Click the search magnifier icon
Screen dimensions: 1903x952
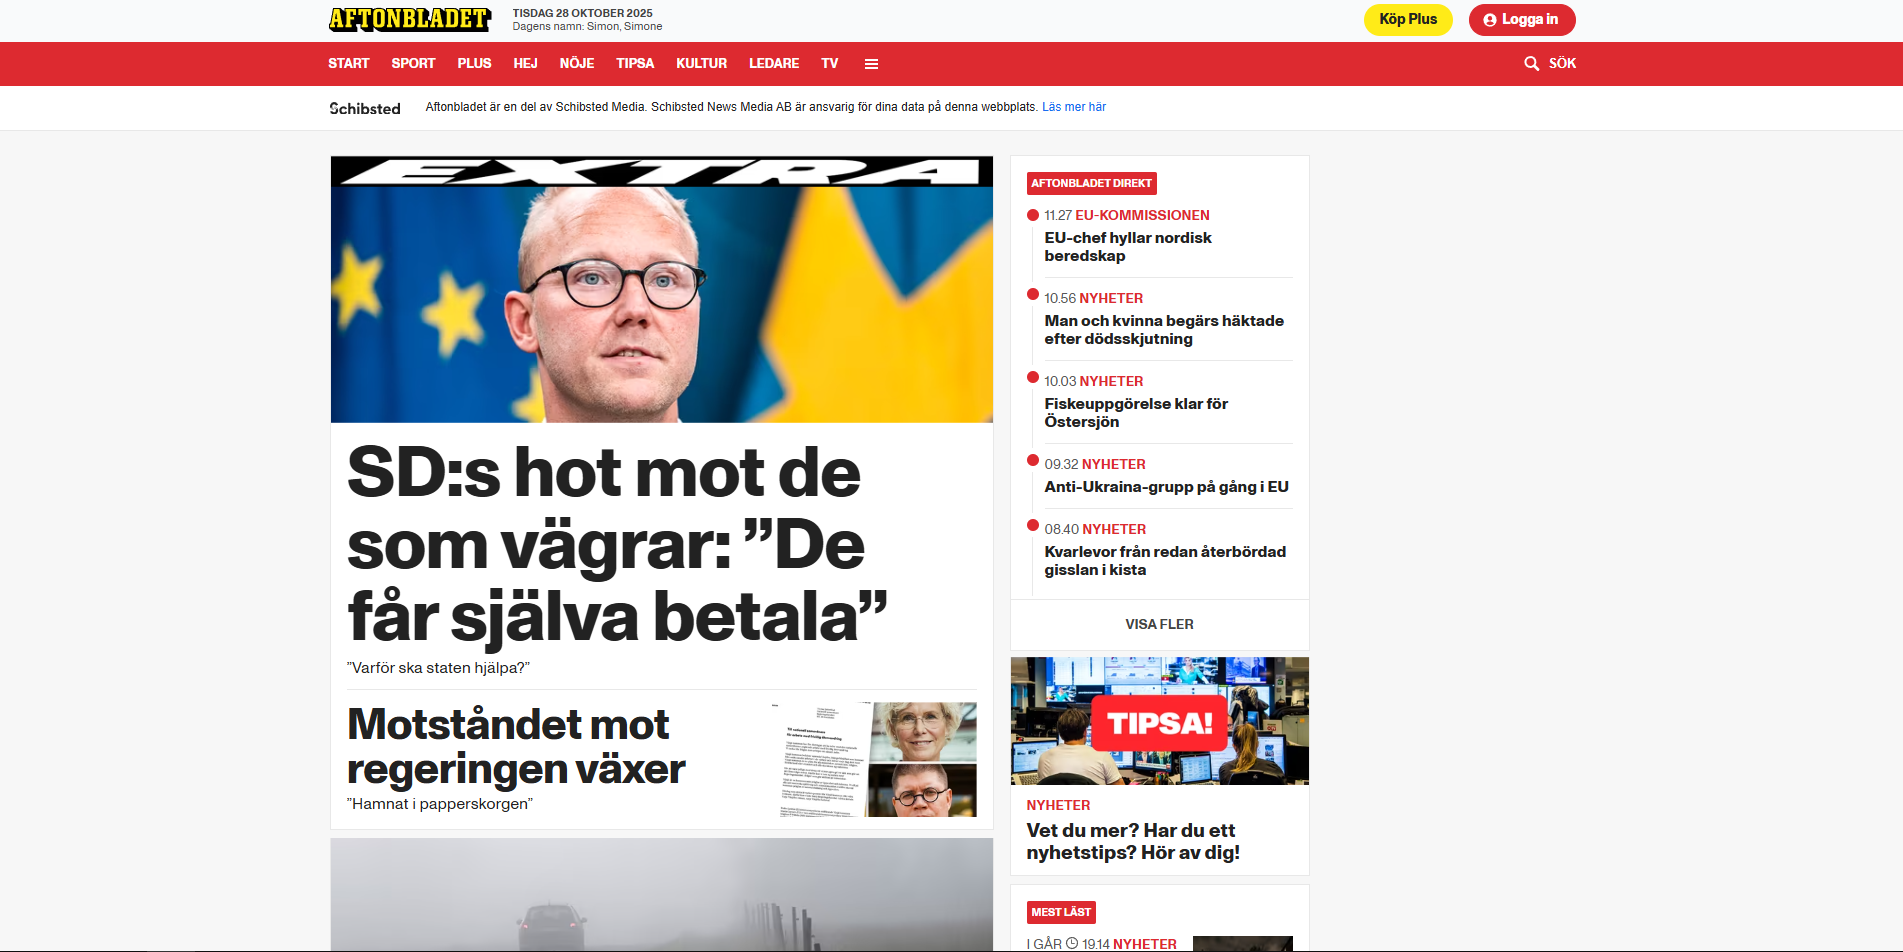pyautogui.click(x=1531, y=64)
